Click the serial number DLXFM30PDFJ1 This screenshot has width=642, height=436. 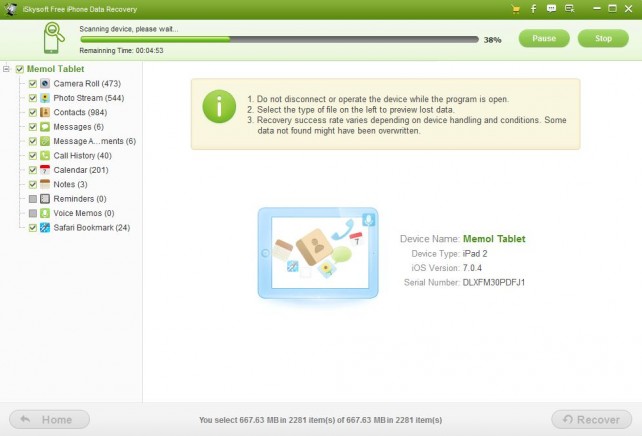tap(494, 282)
